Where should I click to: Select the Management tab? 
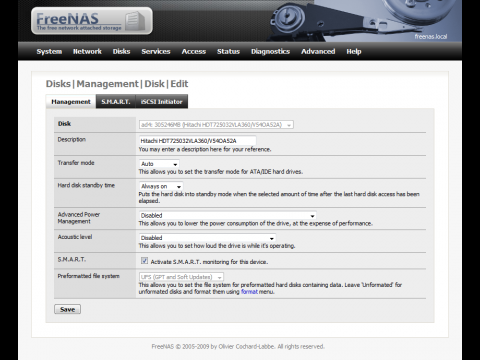tap(71, 102)
